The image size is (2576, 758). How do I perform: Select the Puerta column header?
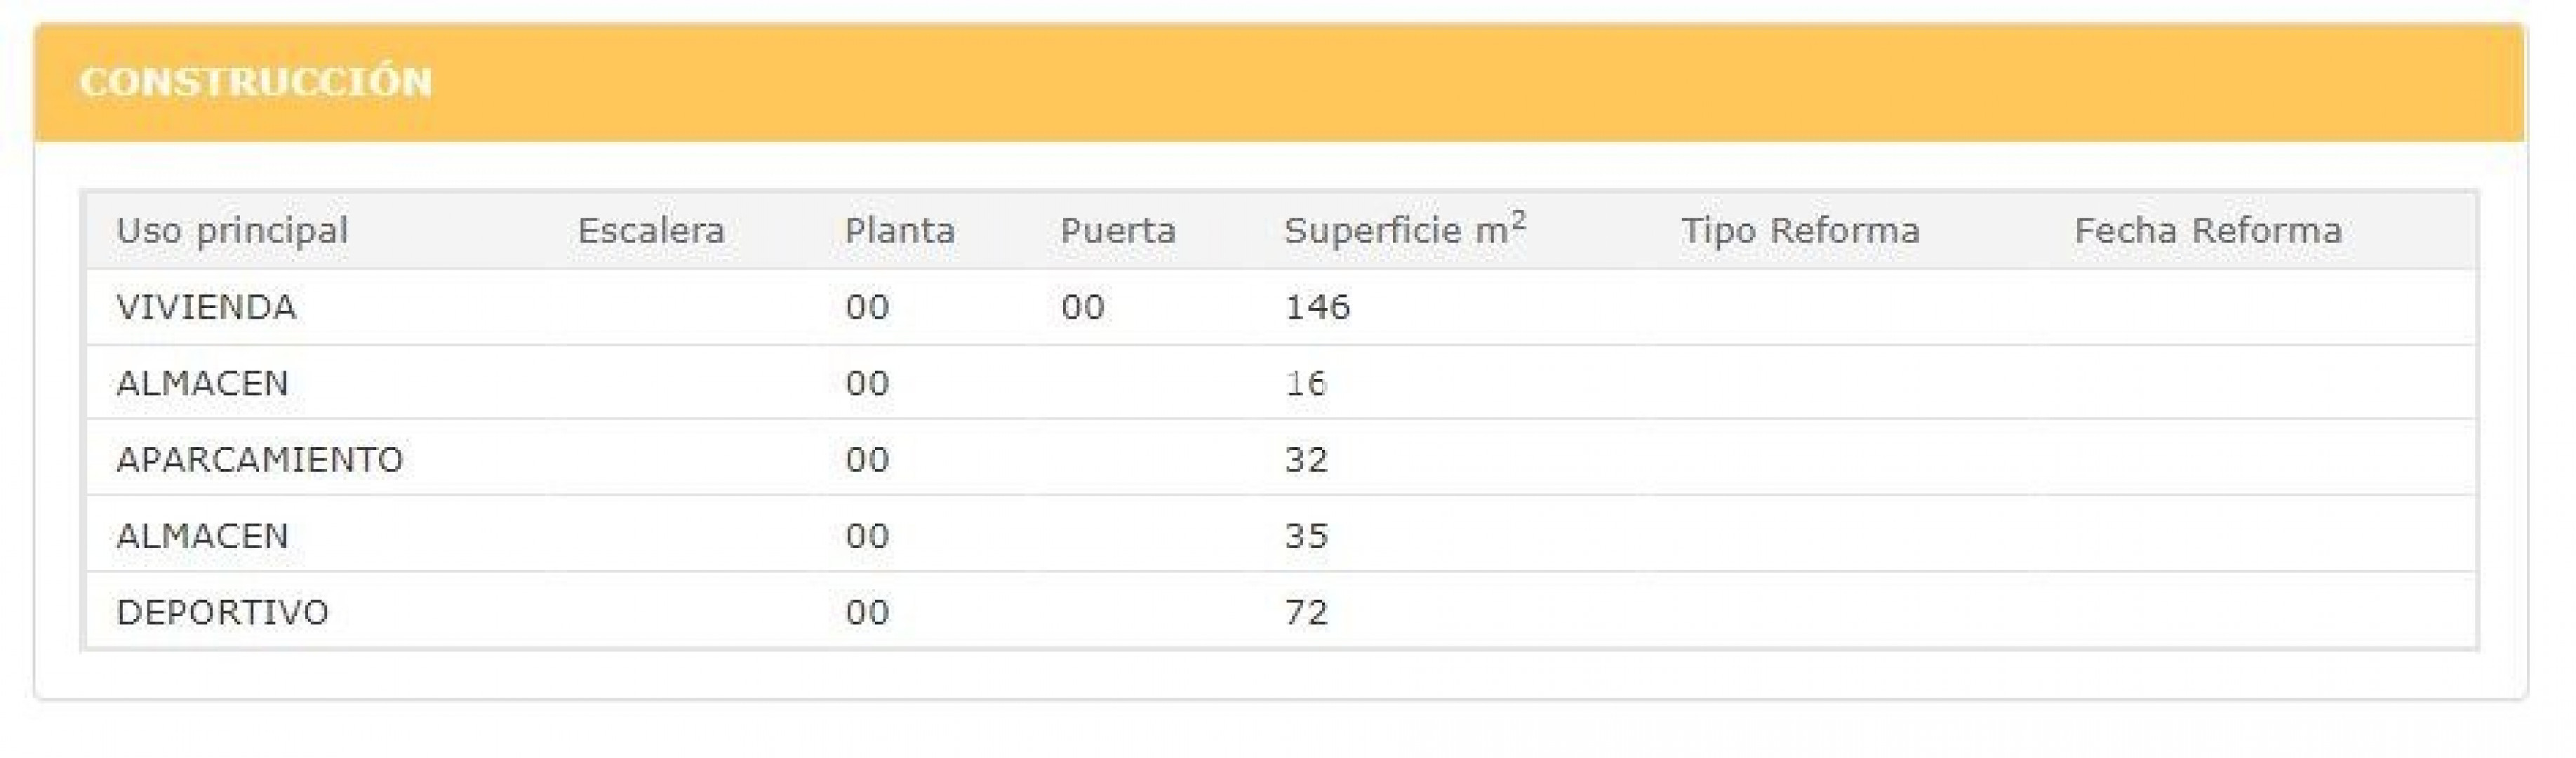pyautogui.click(x=1118, y=231)
